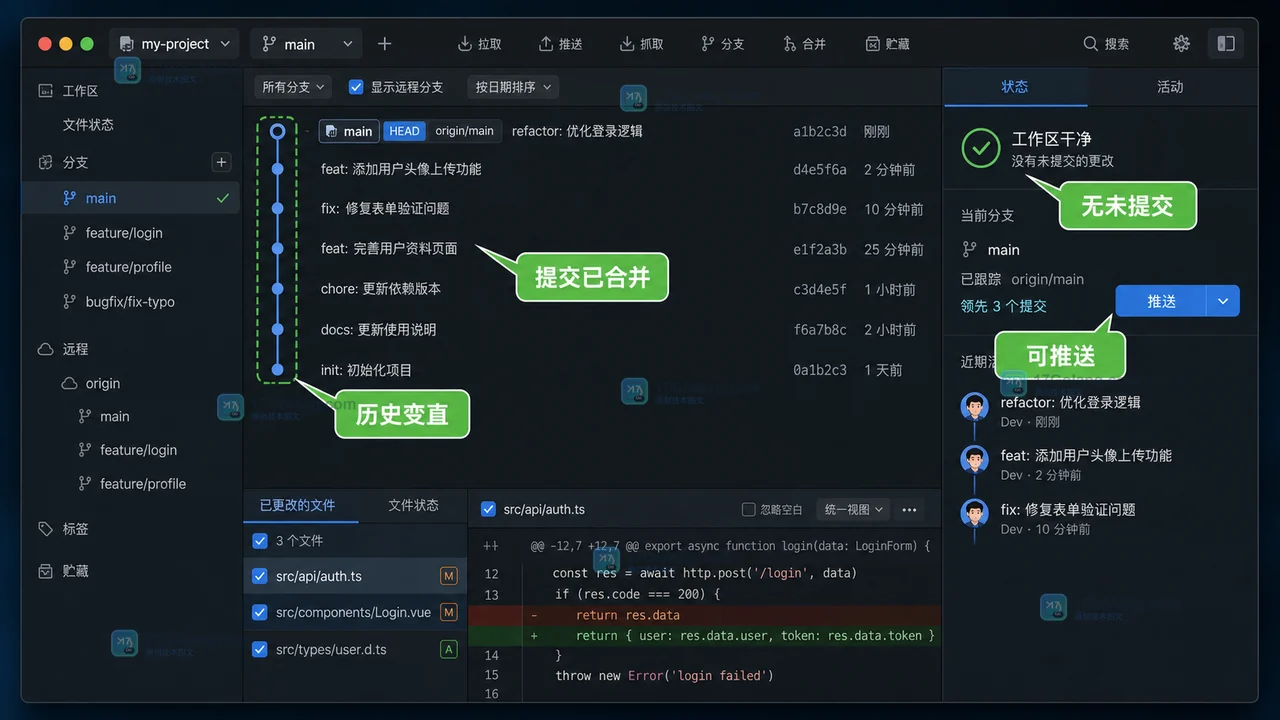Open the main branch selector dropdown
The width and height of the screenshot is (1280, 720).
(x=305, y=44)
